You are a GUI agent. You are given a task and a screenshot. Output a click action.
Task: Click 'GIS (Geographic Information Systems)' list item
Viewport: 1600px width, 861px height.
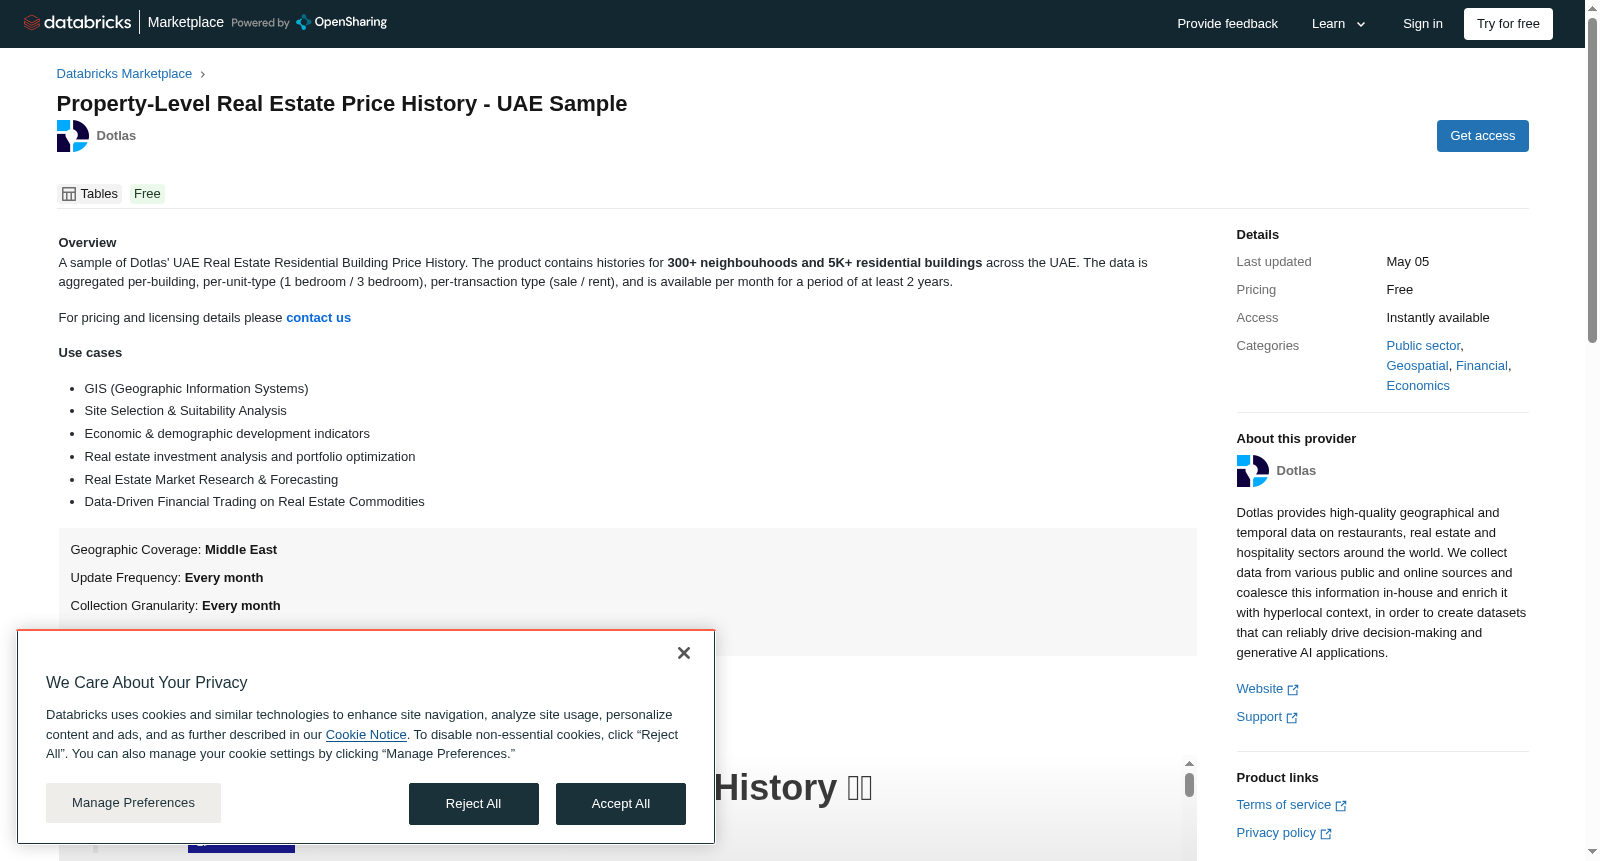197,389
